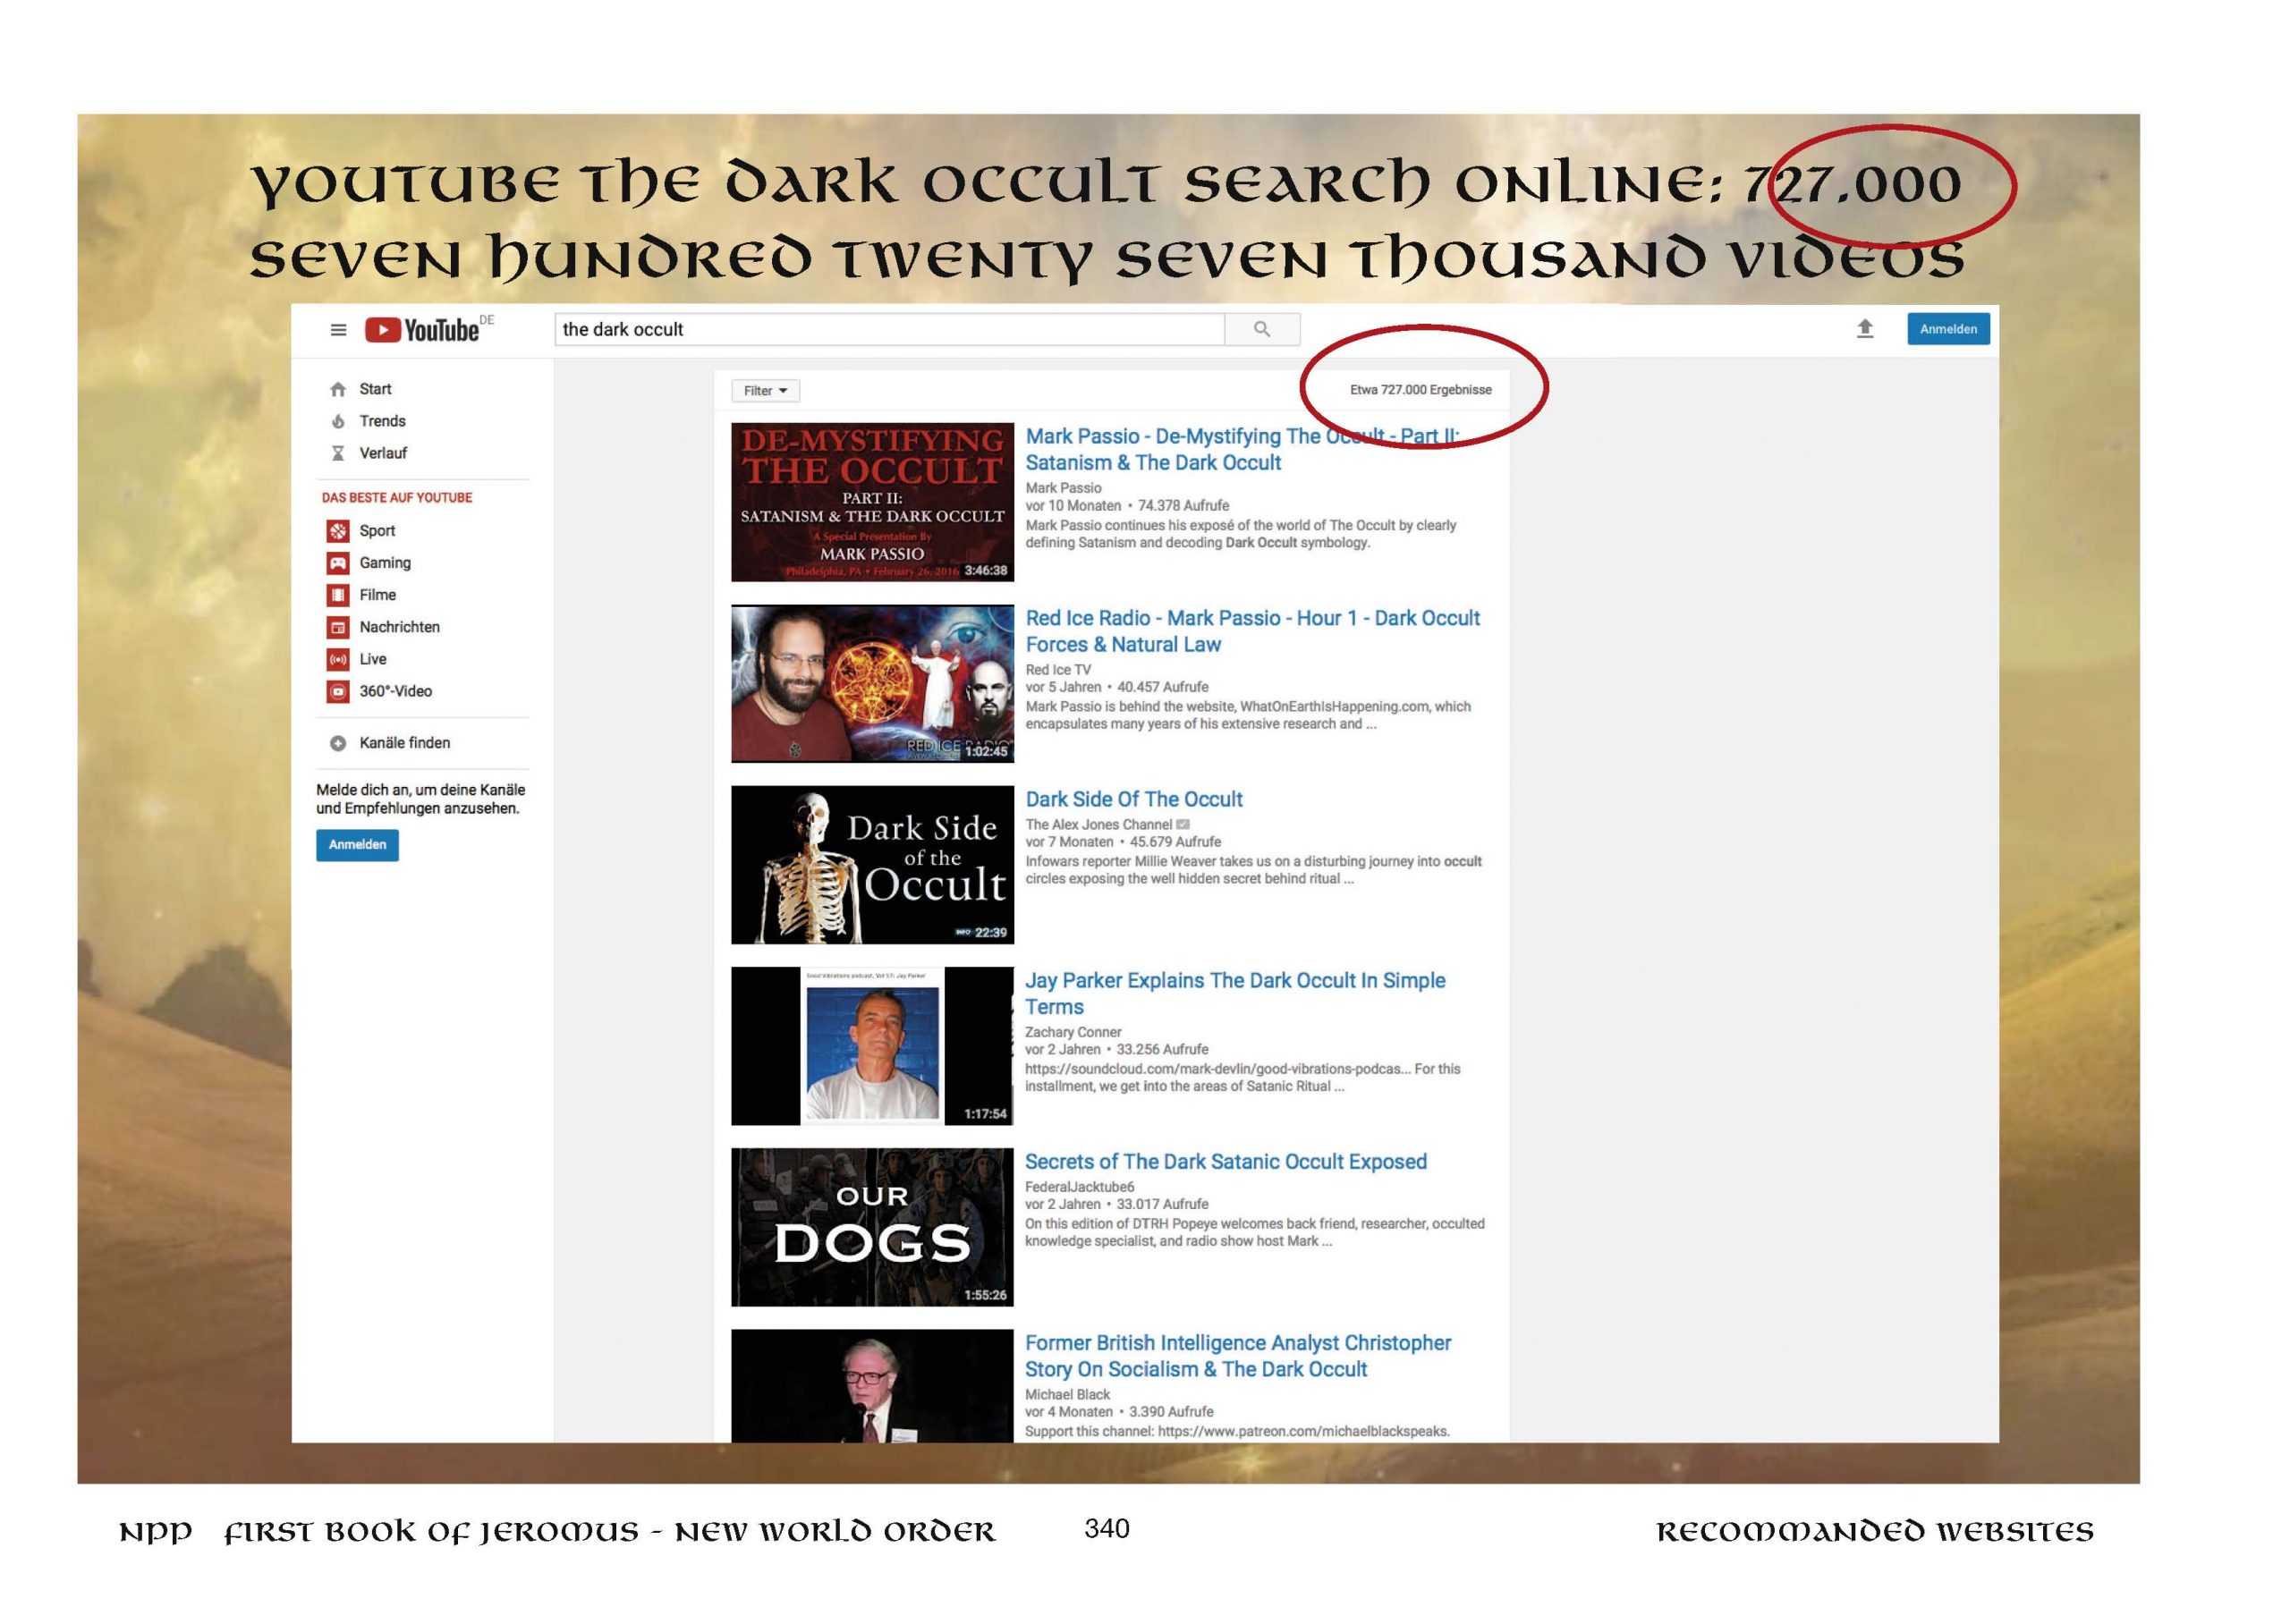Click the sidebar Anmelden button
Viewport: 2290px width, 1624px height.
coord(357,845)
